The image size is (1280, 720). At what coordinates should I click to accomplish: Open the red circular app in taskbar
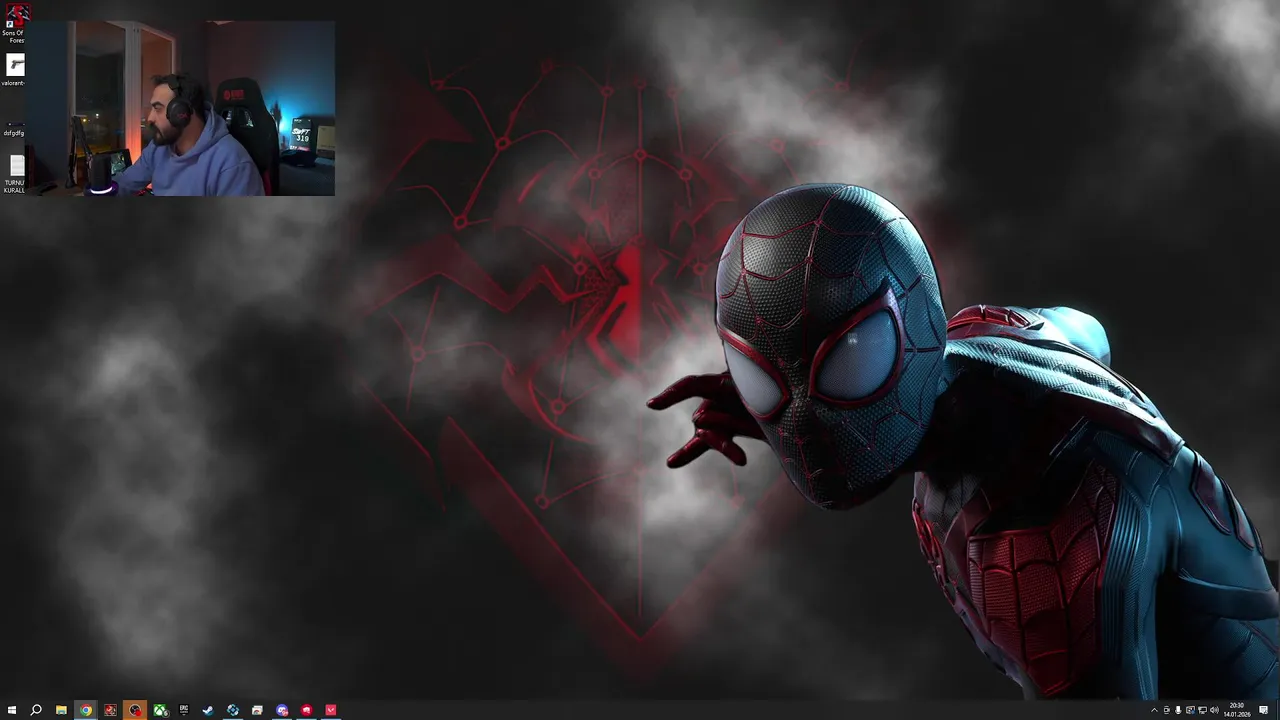coord(306,710)
